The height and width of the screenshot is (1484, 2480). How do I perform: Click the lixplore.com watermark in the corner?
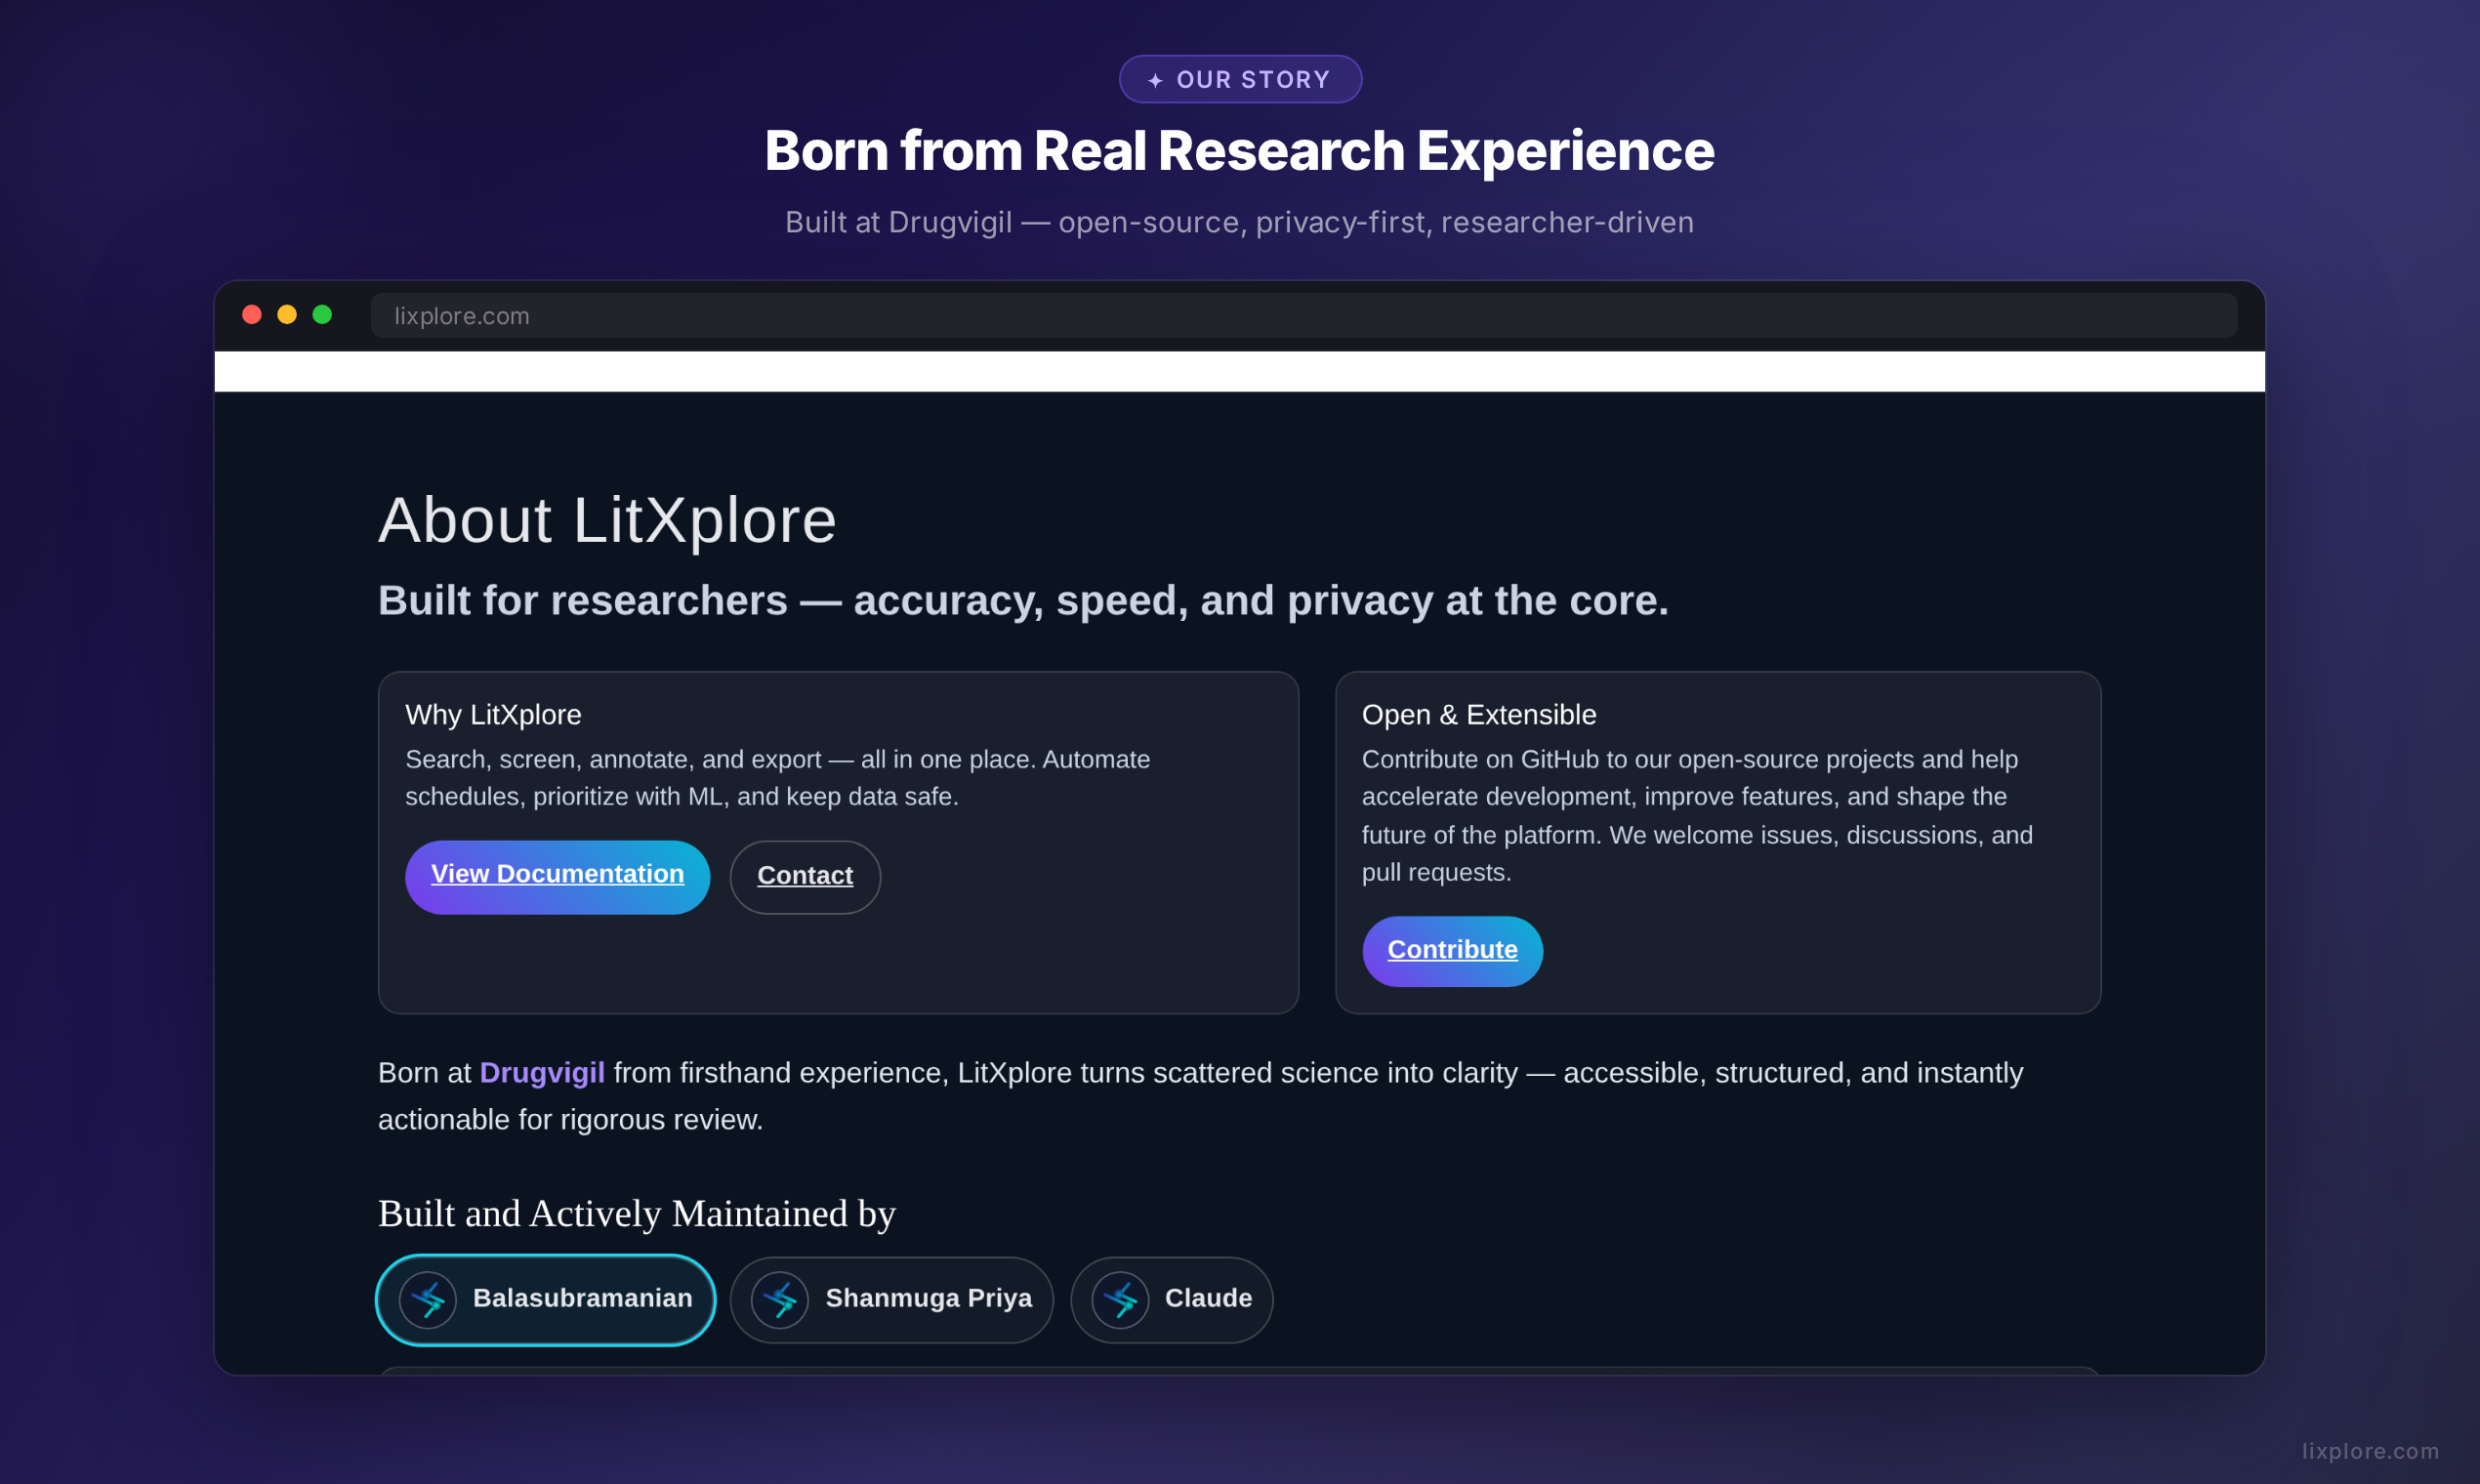click(2372, 1451)
